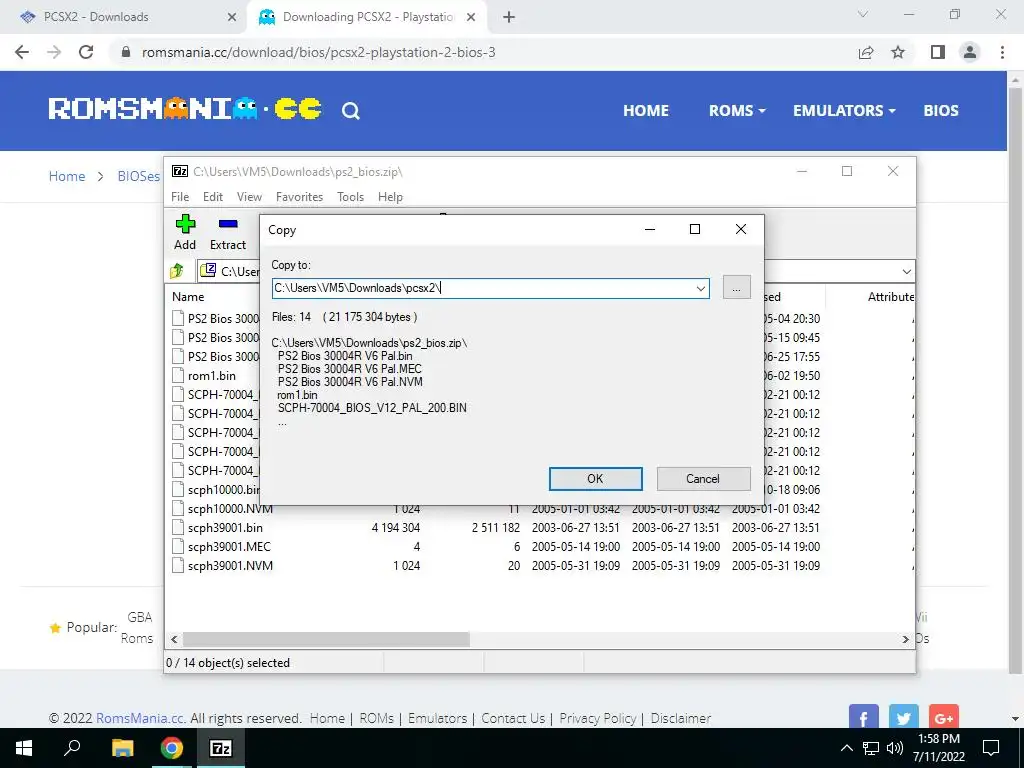Open the 7-Zip View menu
The width and height of the screenshot is (1024, 768).
point(249,197)
